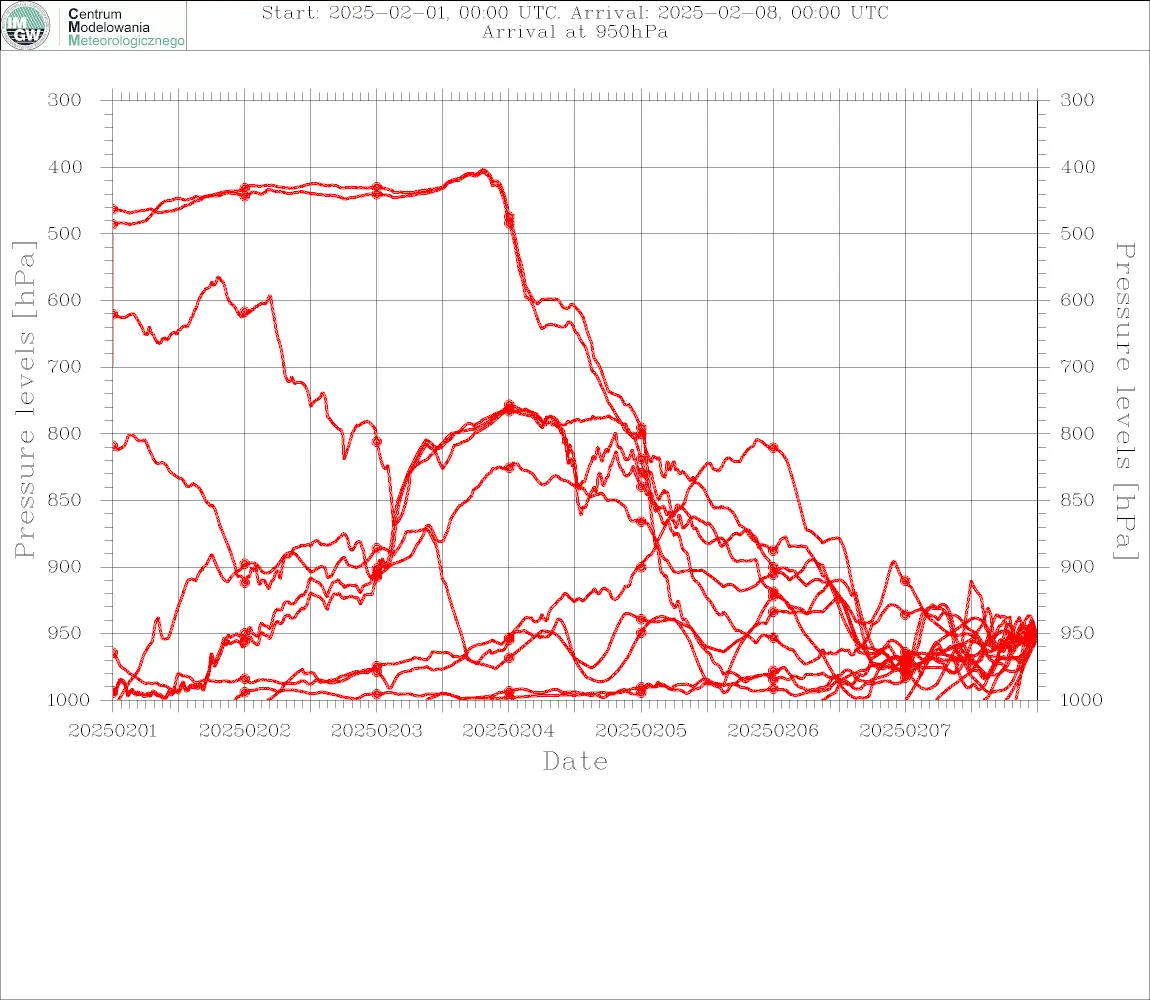Click the trajectory marker at 20250206 near 810 hPa
Viewport: 1150px width, 1000px height.
(x=773, y=448)
